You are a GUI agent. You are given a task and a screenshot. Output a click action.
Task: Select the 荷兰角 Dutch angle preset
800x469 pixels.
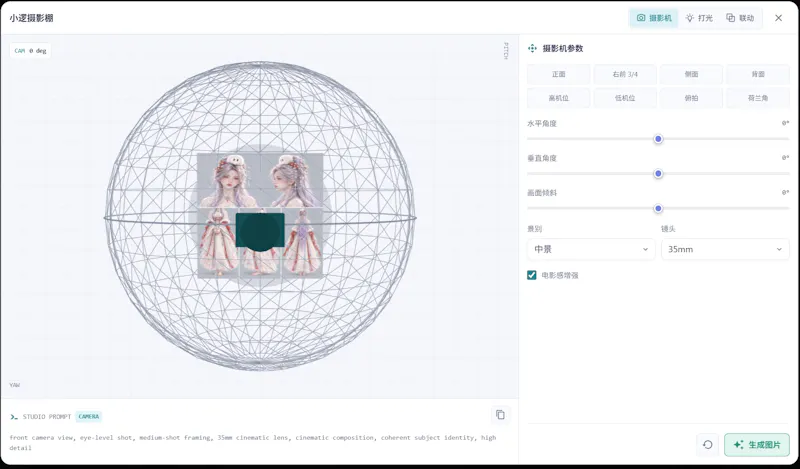pos(758,98)
